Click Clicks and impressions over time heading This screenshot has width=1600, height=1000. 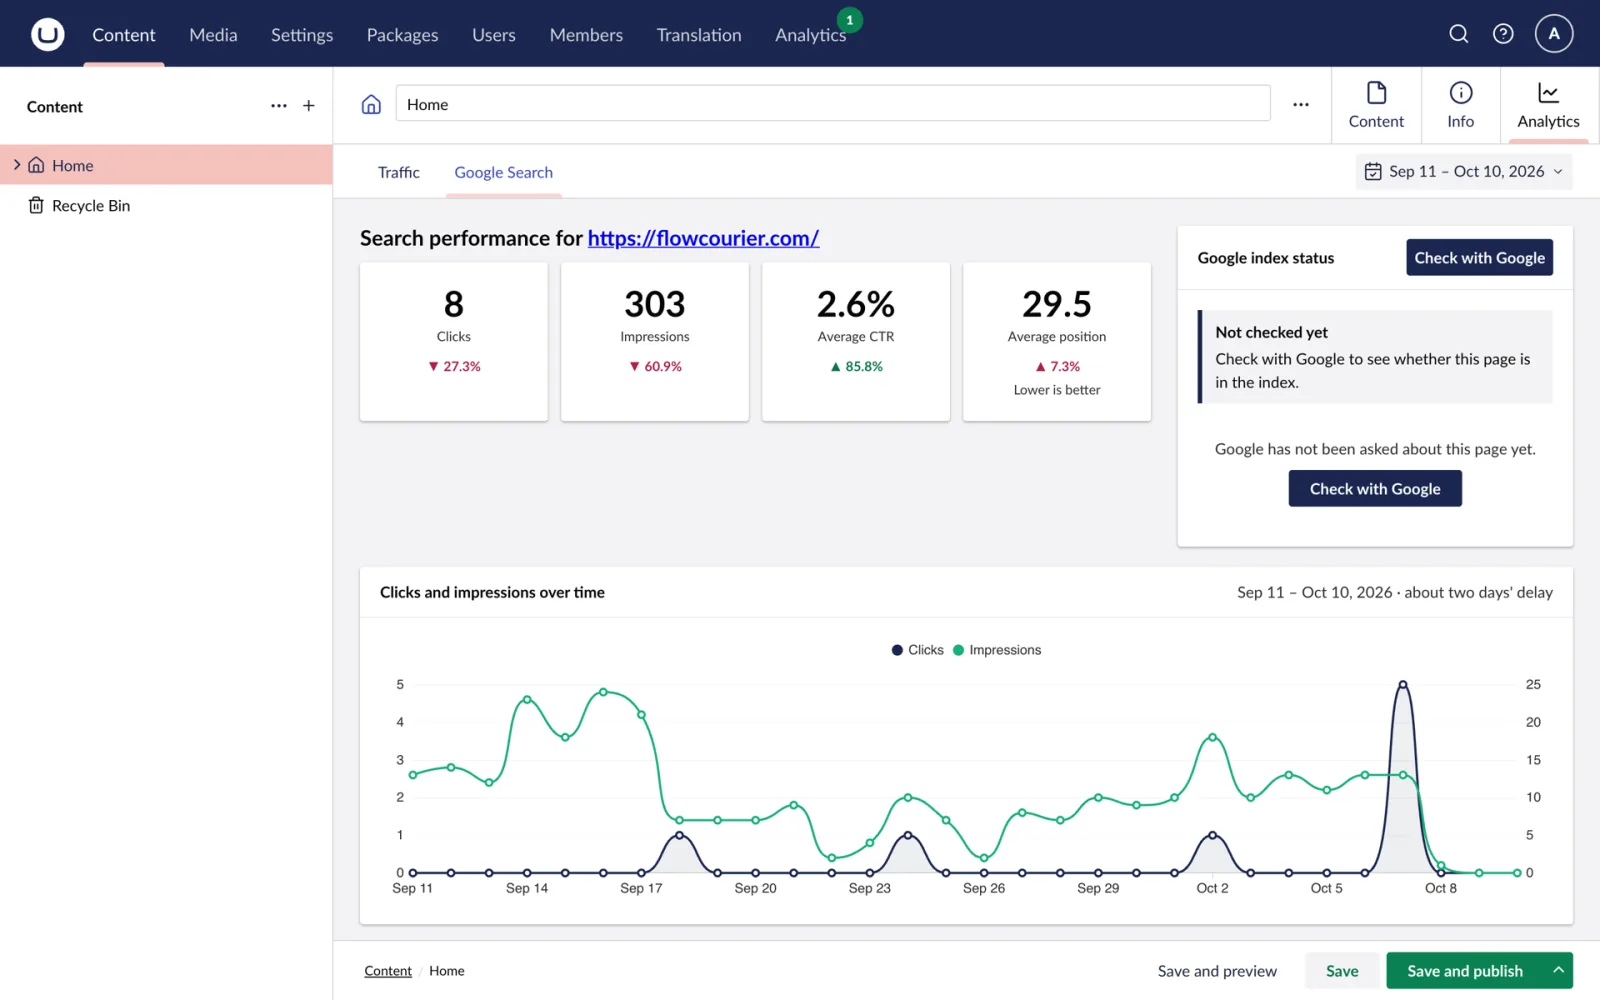pos(492,592)
